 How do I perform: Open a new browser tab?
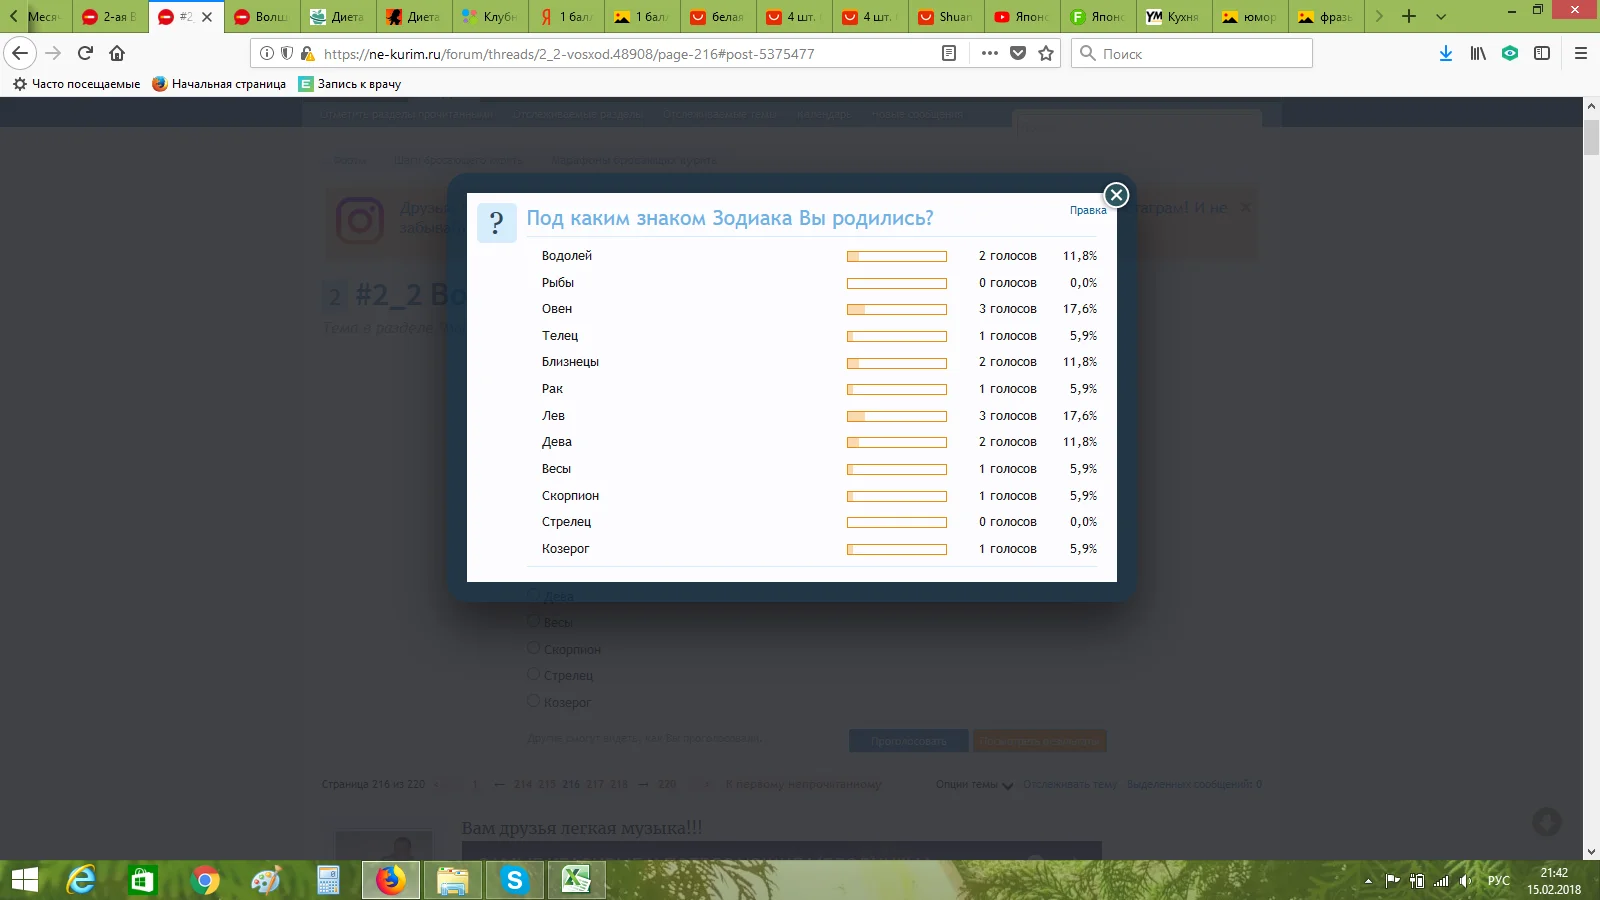click(x=1409, y=16)
